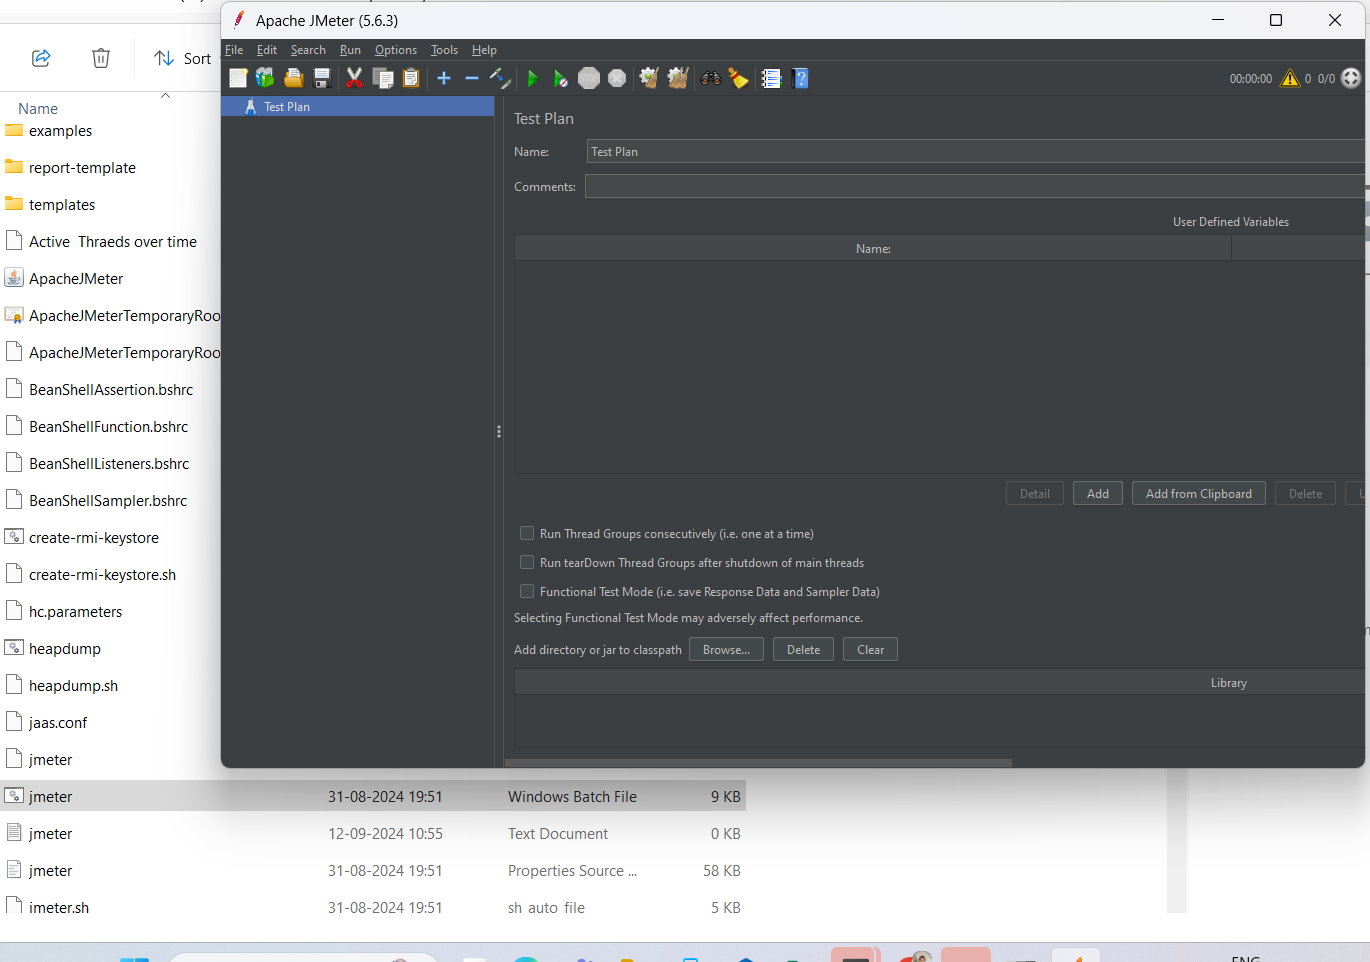
Task: Enable Run Thread Groups consecutively
Action: pyautogui.click(x=527, y=533)
